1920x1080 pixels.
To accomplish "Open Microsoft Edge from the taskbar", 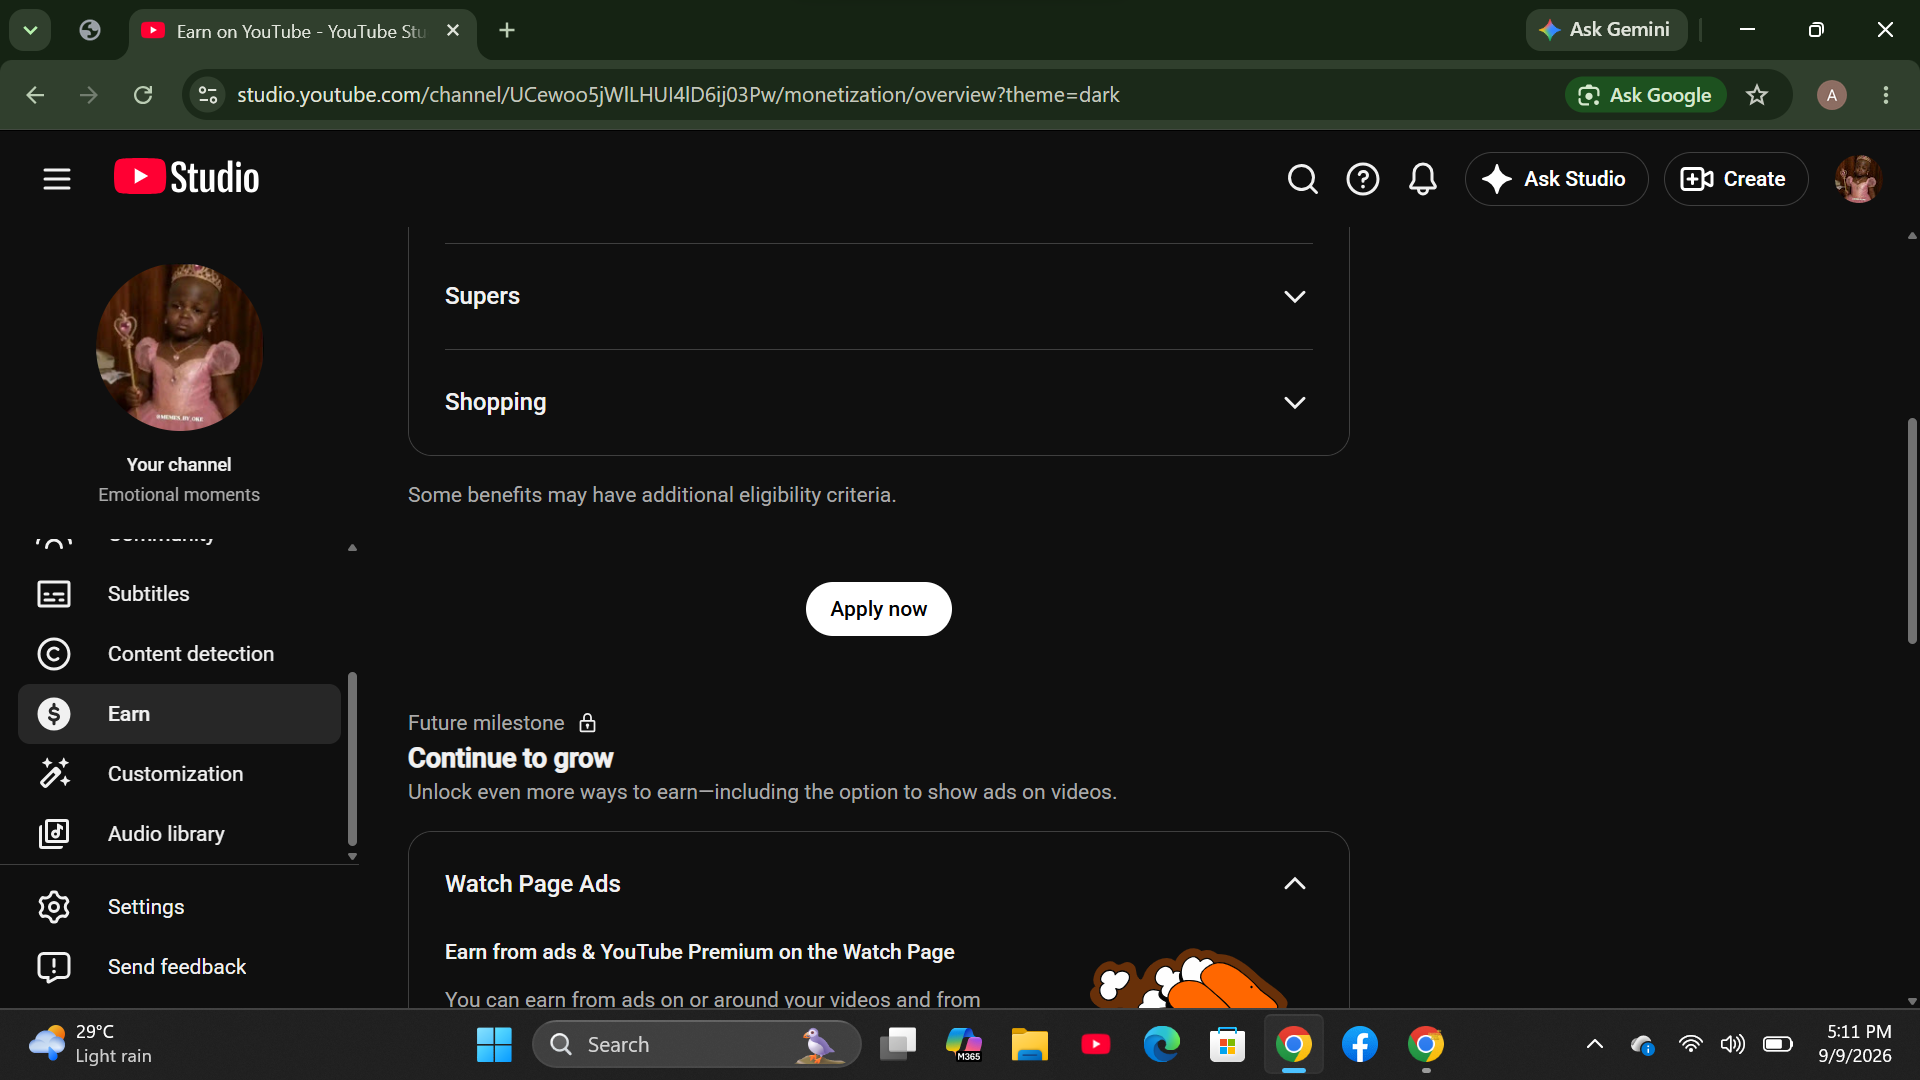I will point(1161,1045).
